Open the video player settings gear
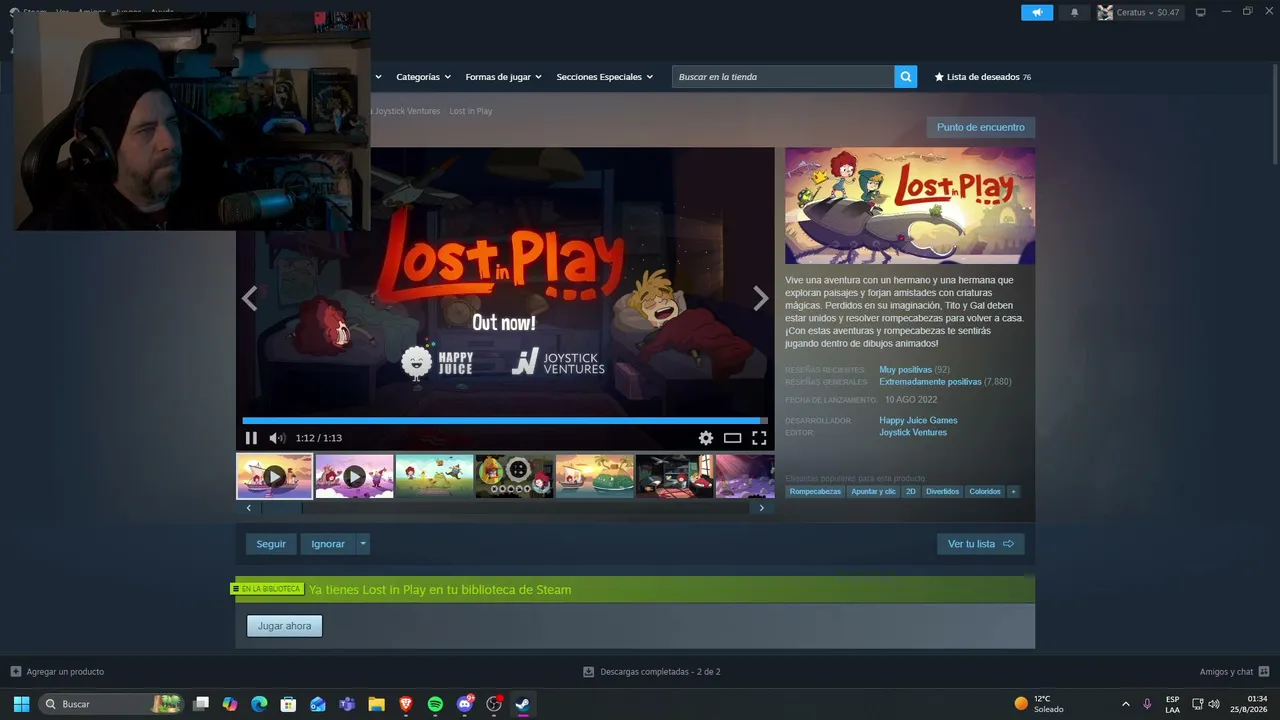 tap(706, 438)
